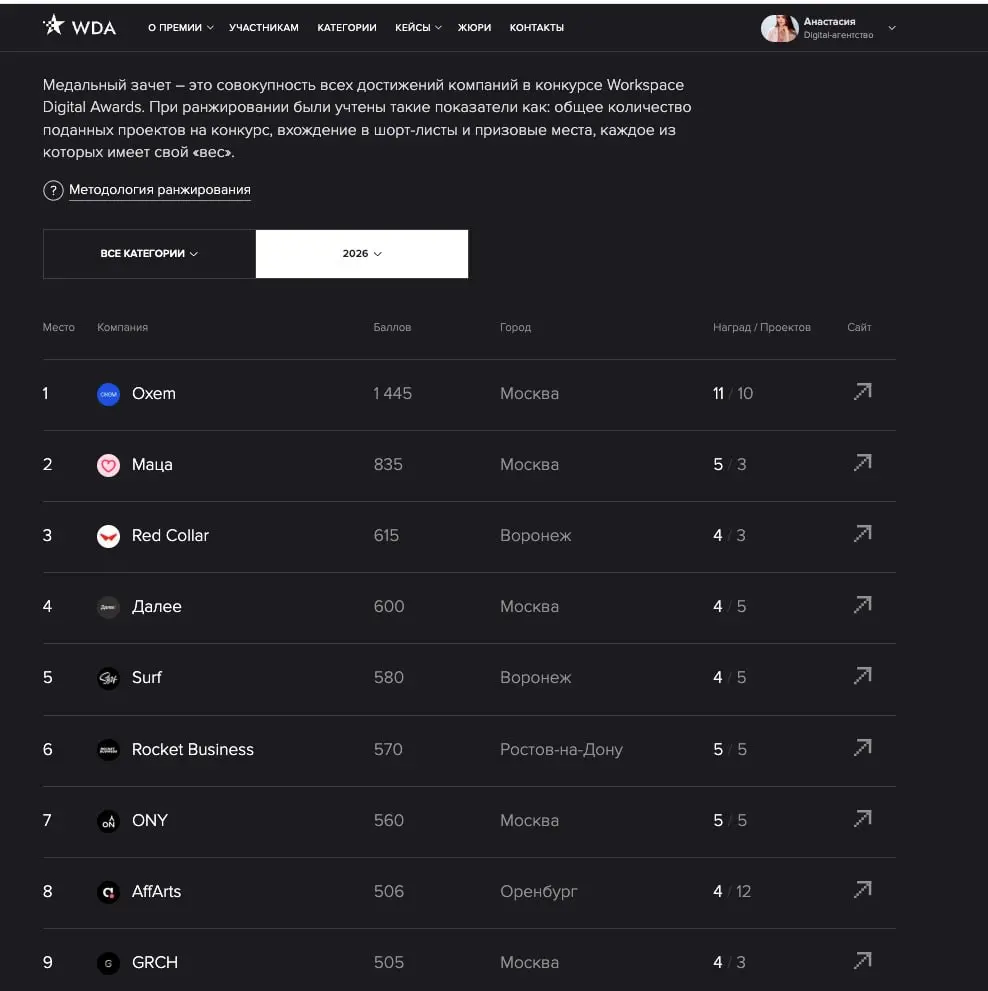988x991 pixels.
Task: Expand the ВСЕ КАТЕГОРИИ dropdown
Action: point(149,253)
